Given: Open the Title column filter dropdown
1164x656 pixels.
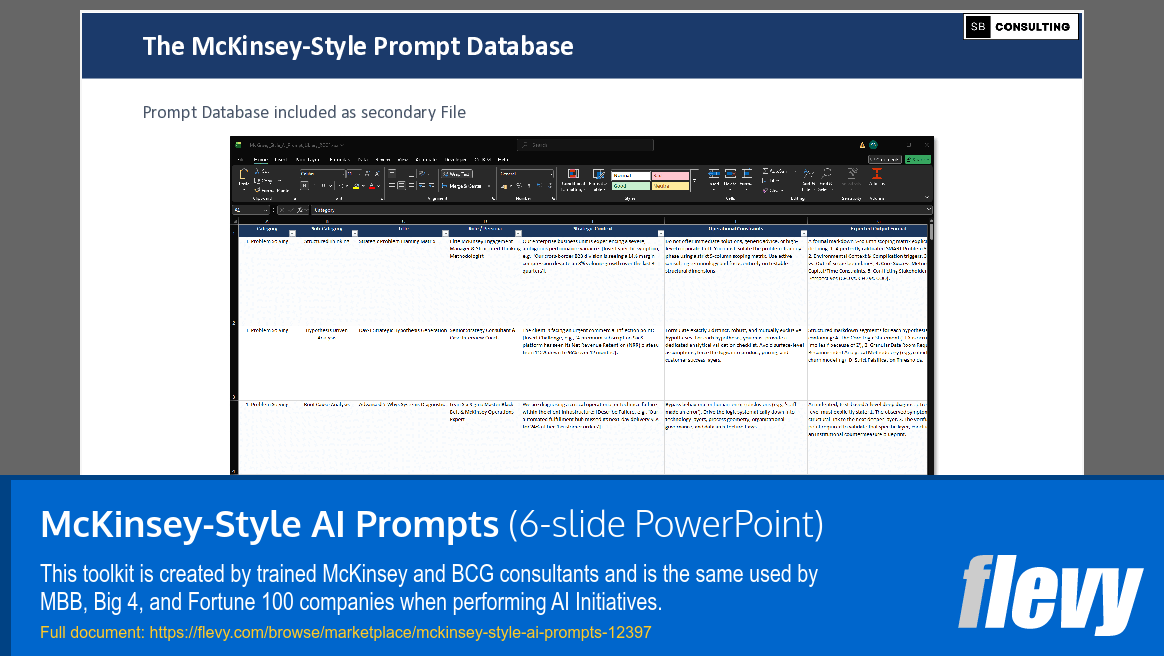Looking at the screenshot, I should pos(445,233).
